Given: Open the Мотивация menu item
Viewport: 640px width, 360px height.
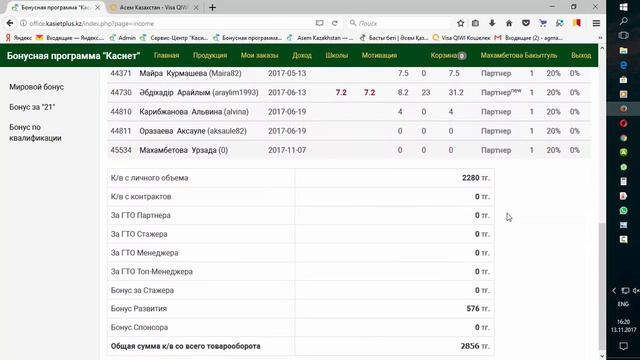Looking at the screenshot, I should pos(379,55).
